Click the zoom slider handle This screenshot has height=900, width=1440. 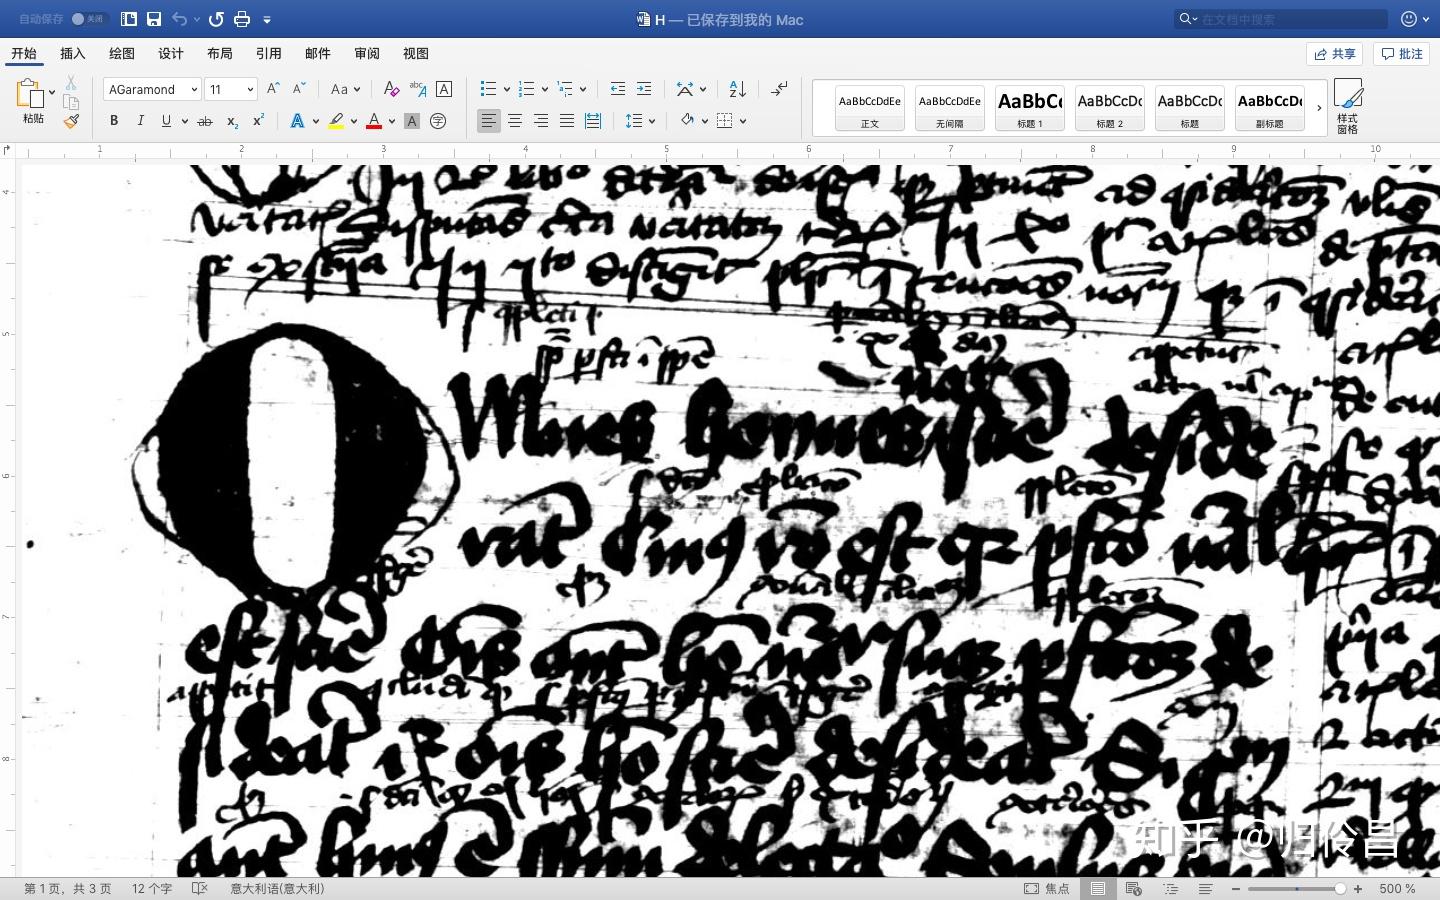click(x=1340, y=888)
